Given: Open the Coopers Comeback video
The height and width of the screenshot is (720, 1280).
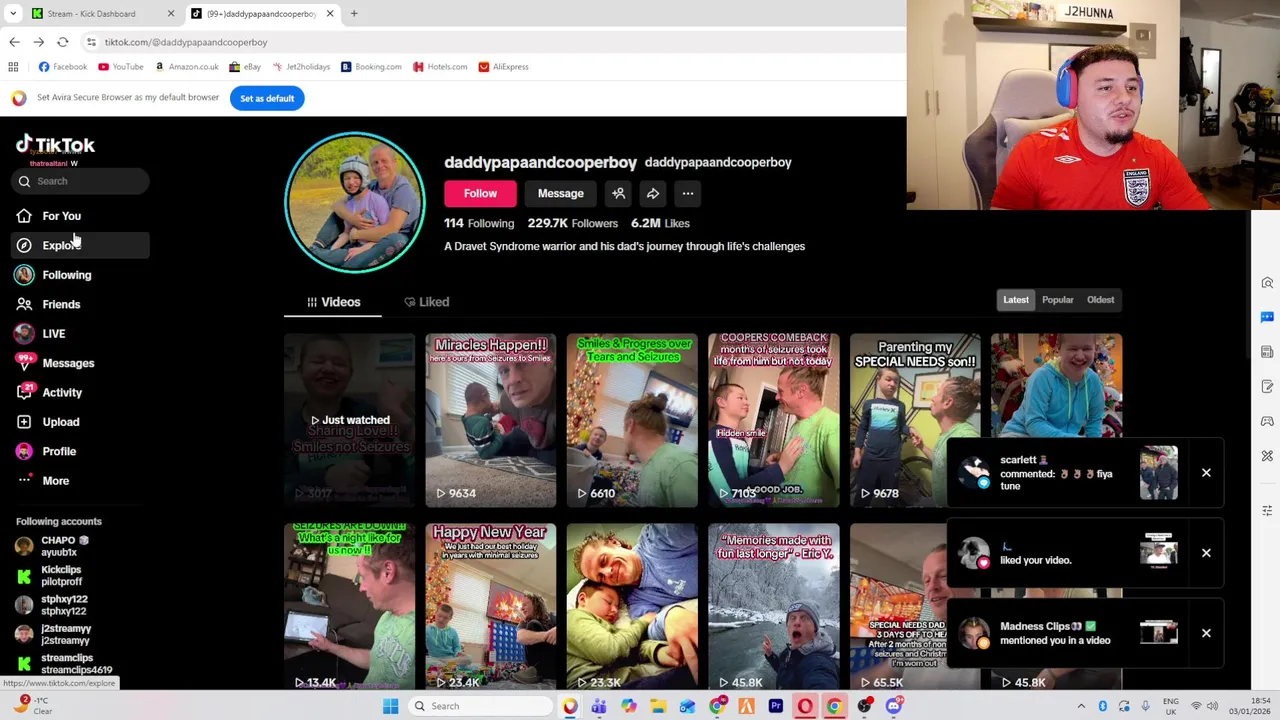Looking at the screenshot, I should click(x=773, y=420).
